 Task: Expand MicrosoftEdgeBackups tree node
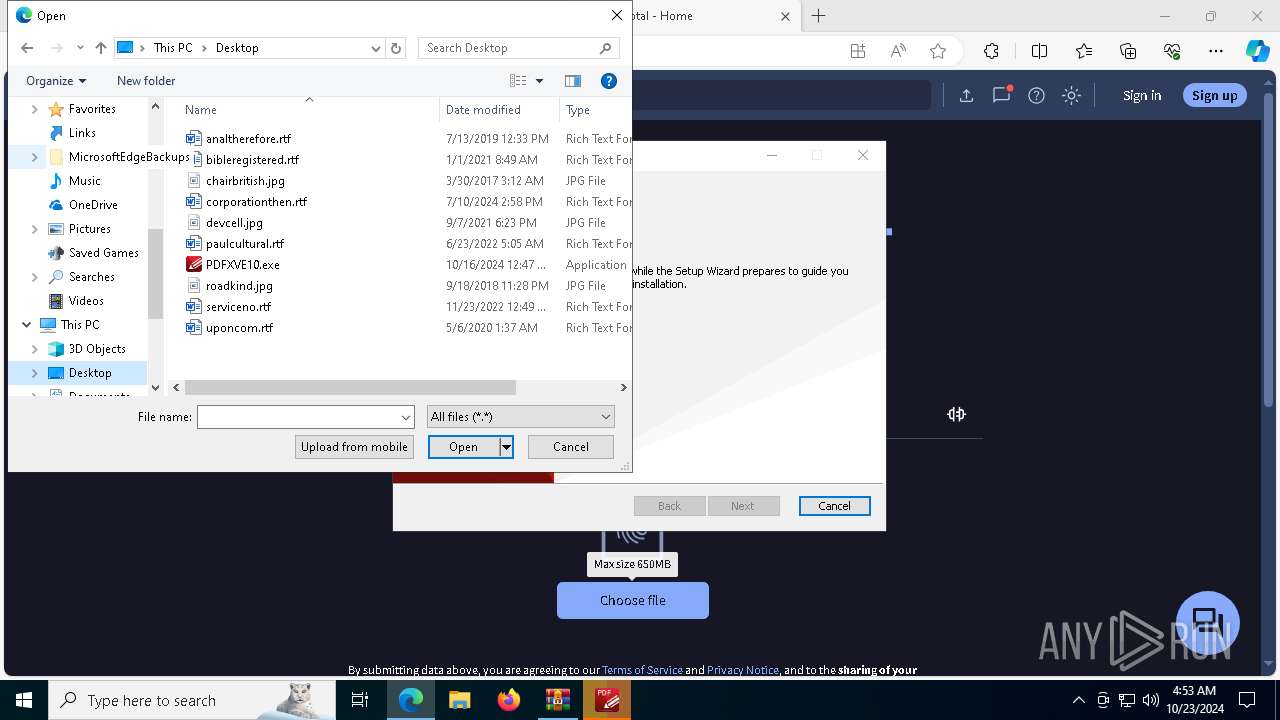pyautogui.click(x=34, y=157)
